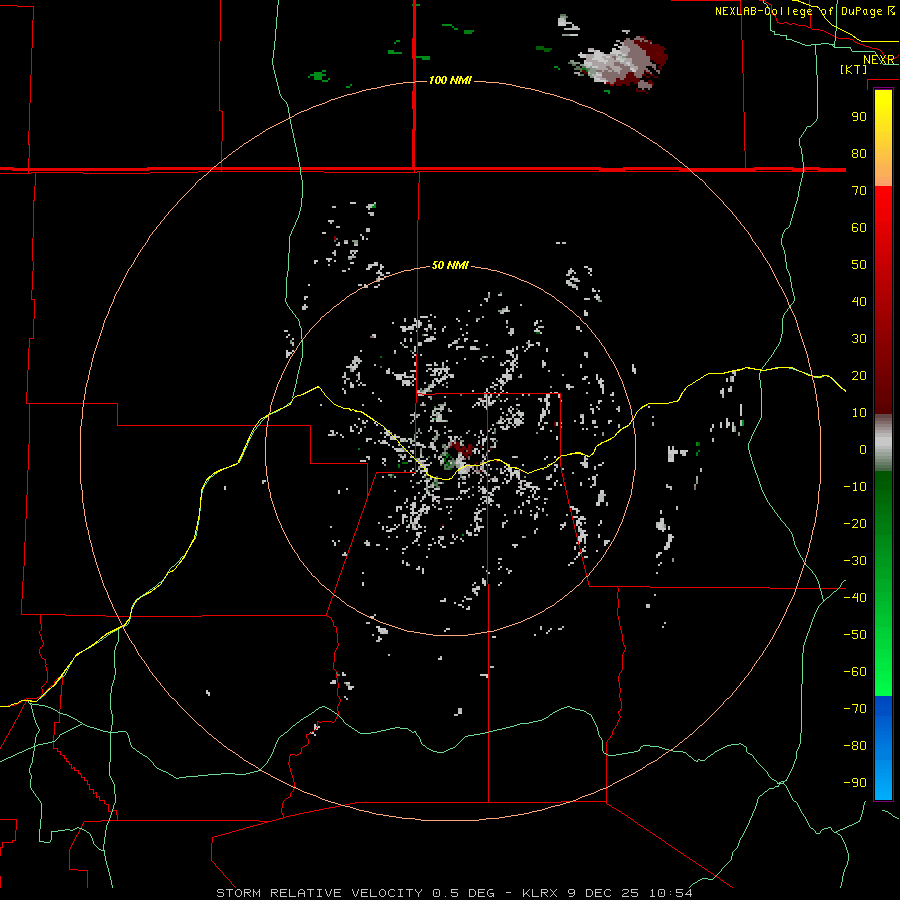Select the NEXLAB-College of DuPage header text
900x900 pixels.
tap(798, 11)
